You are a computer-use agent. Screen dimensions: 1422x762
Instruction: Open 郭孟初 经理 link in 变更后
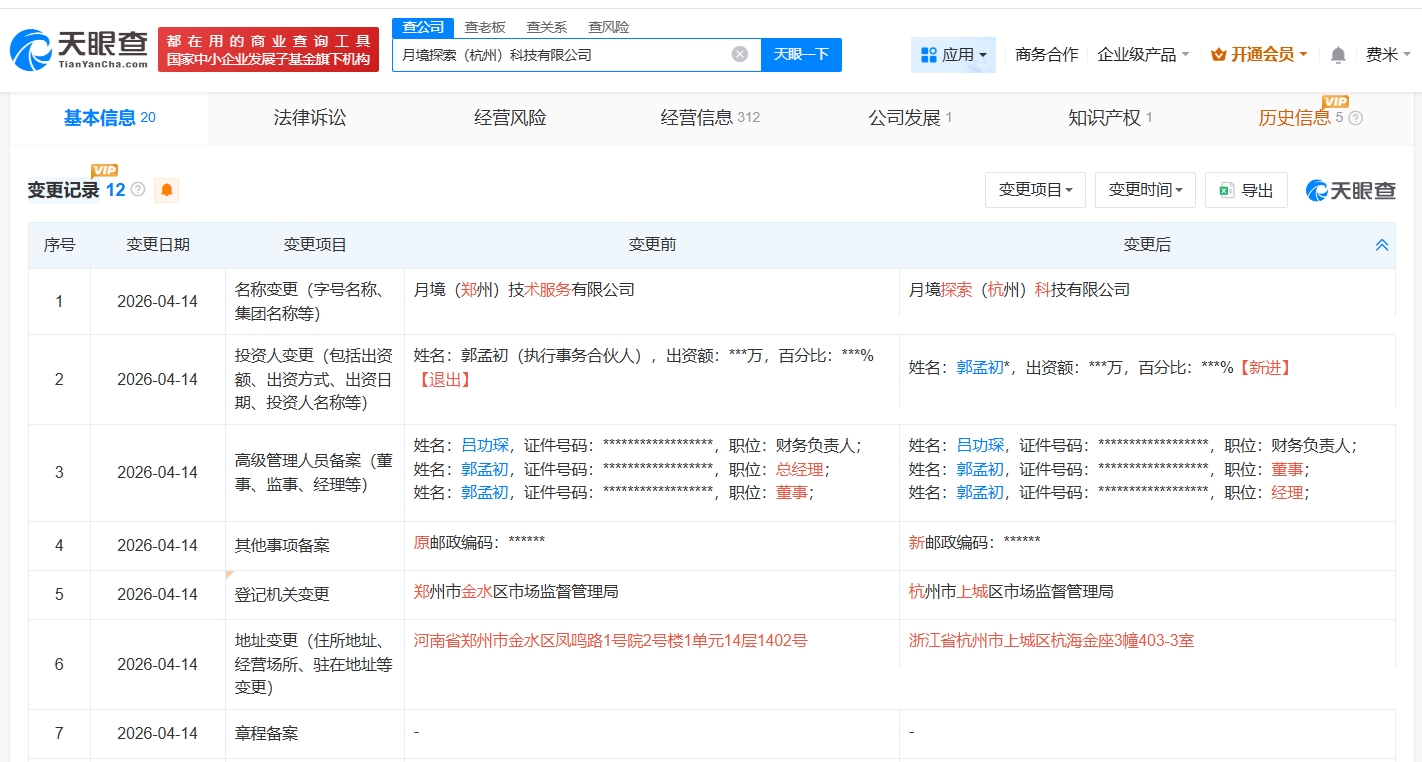tap(980, 492)
